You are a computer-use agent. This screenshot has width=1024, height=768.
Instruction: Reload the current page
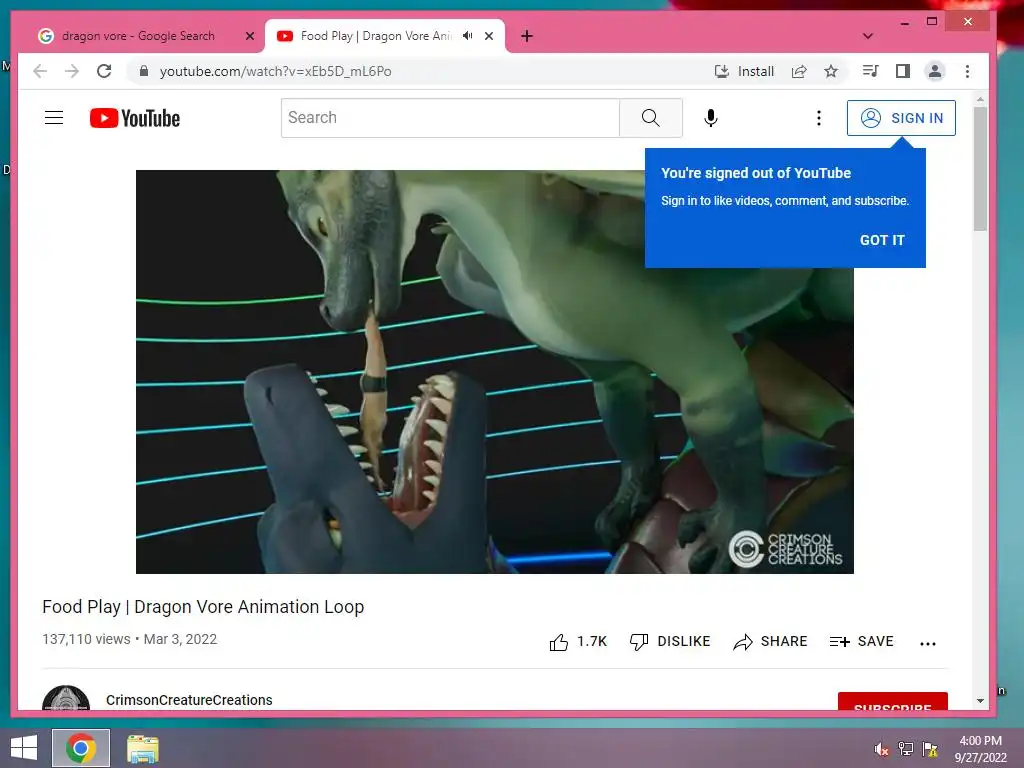[104, 71]
